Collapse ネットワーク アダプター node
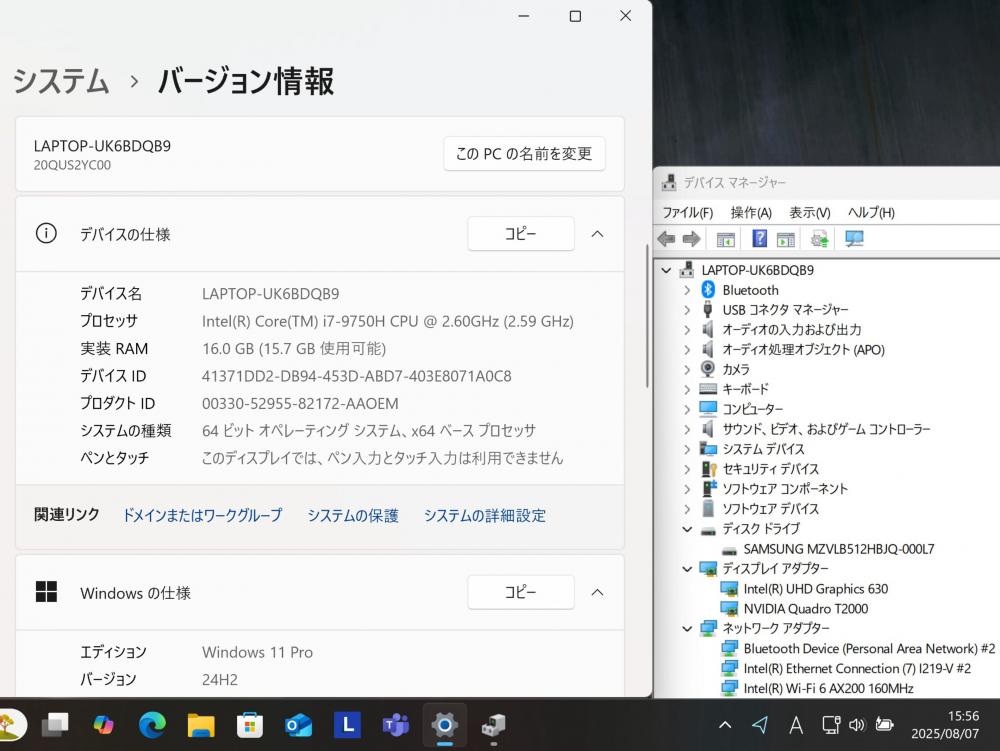1000x751 pixels. click(687, 629)
